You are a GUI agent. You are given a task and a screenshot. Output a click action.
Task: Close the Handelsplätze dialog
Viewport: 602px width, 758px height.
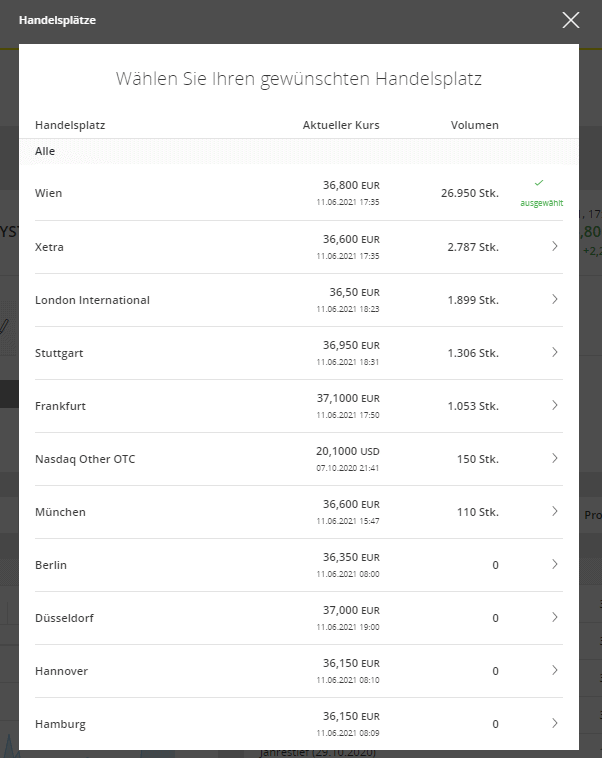571,20
